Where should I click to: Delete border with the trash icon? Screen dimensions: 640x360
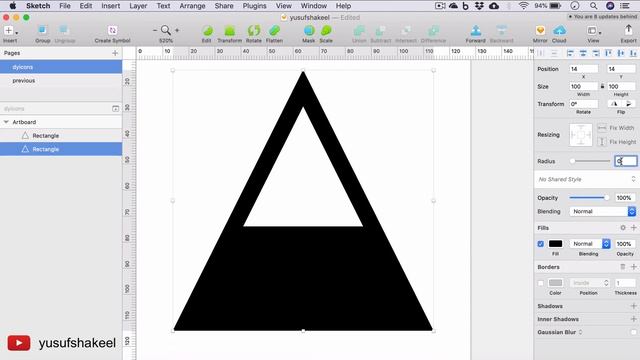[x=623, y=267]
